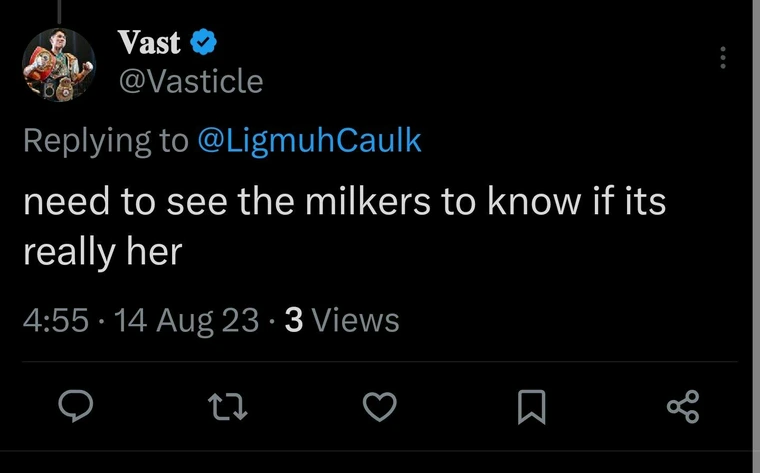Screen dimensions: 760x473
Task: Click the blue verified badge
Action: [x=203, y=42]
